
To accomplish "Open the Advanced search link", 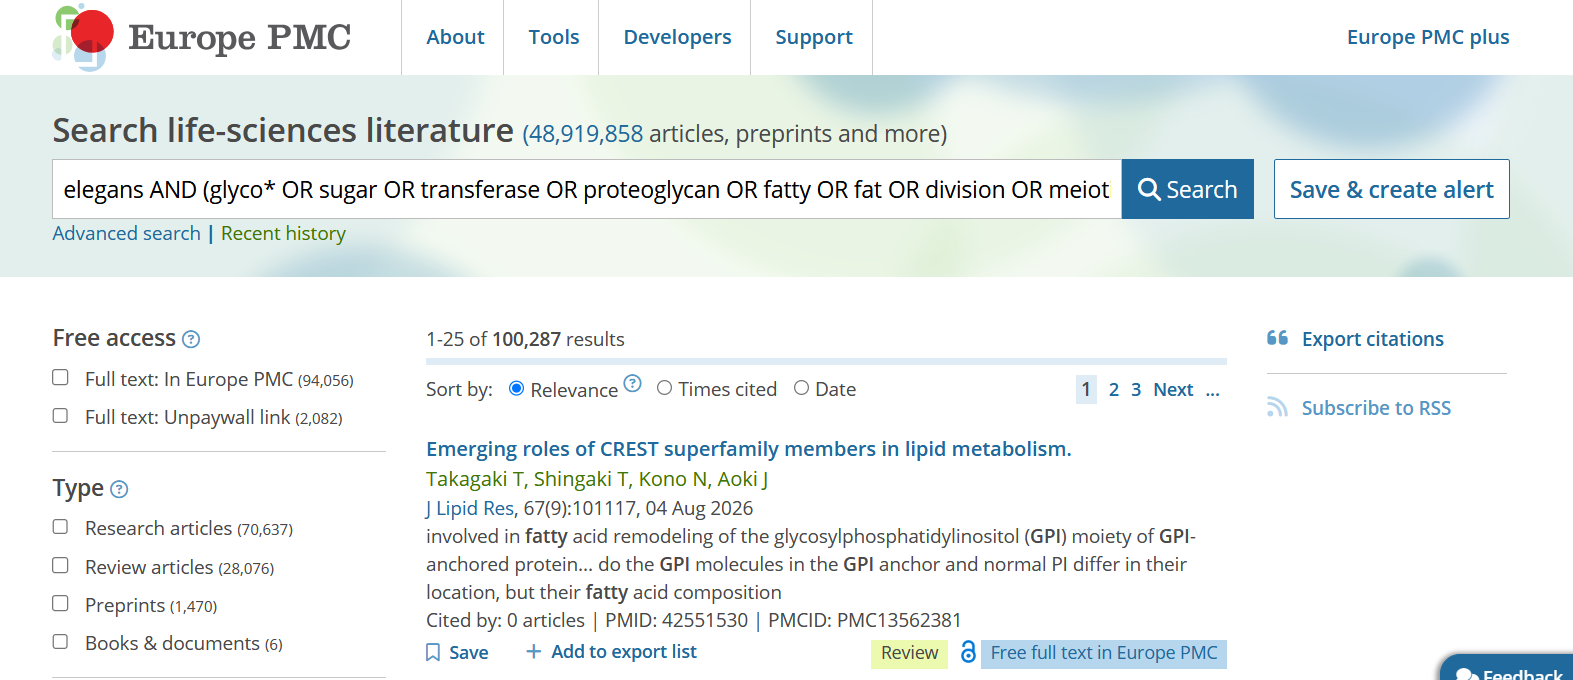I will 127,233.
